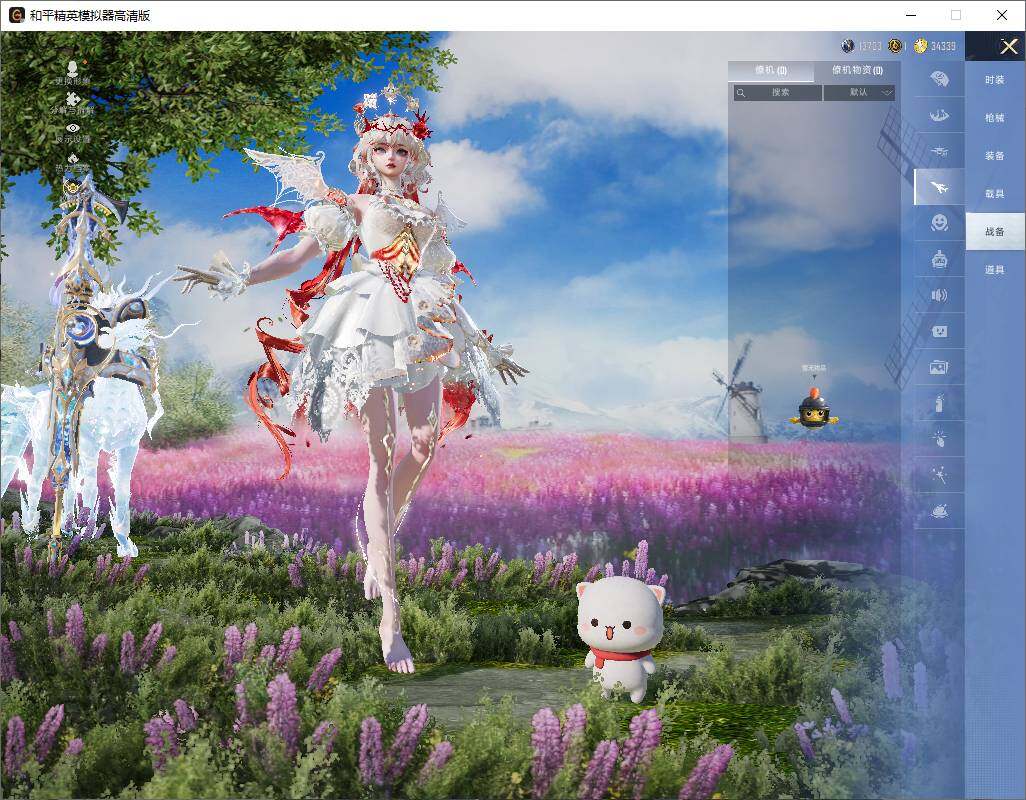
Task: Open the sparkling grenade effect category icon
Action: click(x=939, y=439)
